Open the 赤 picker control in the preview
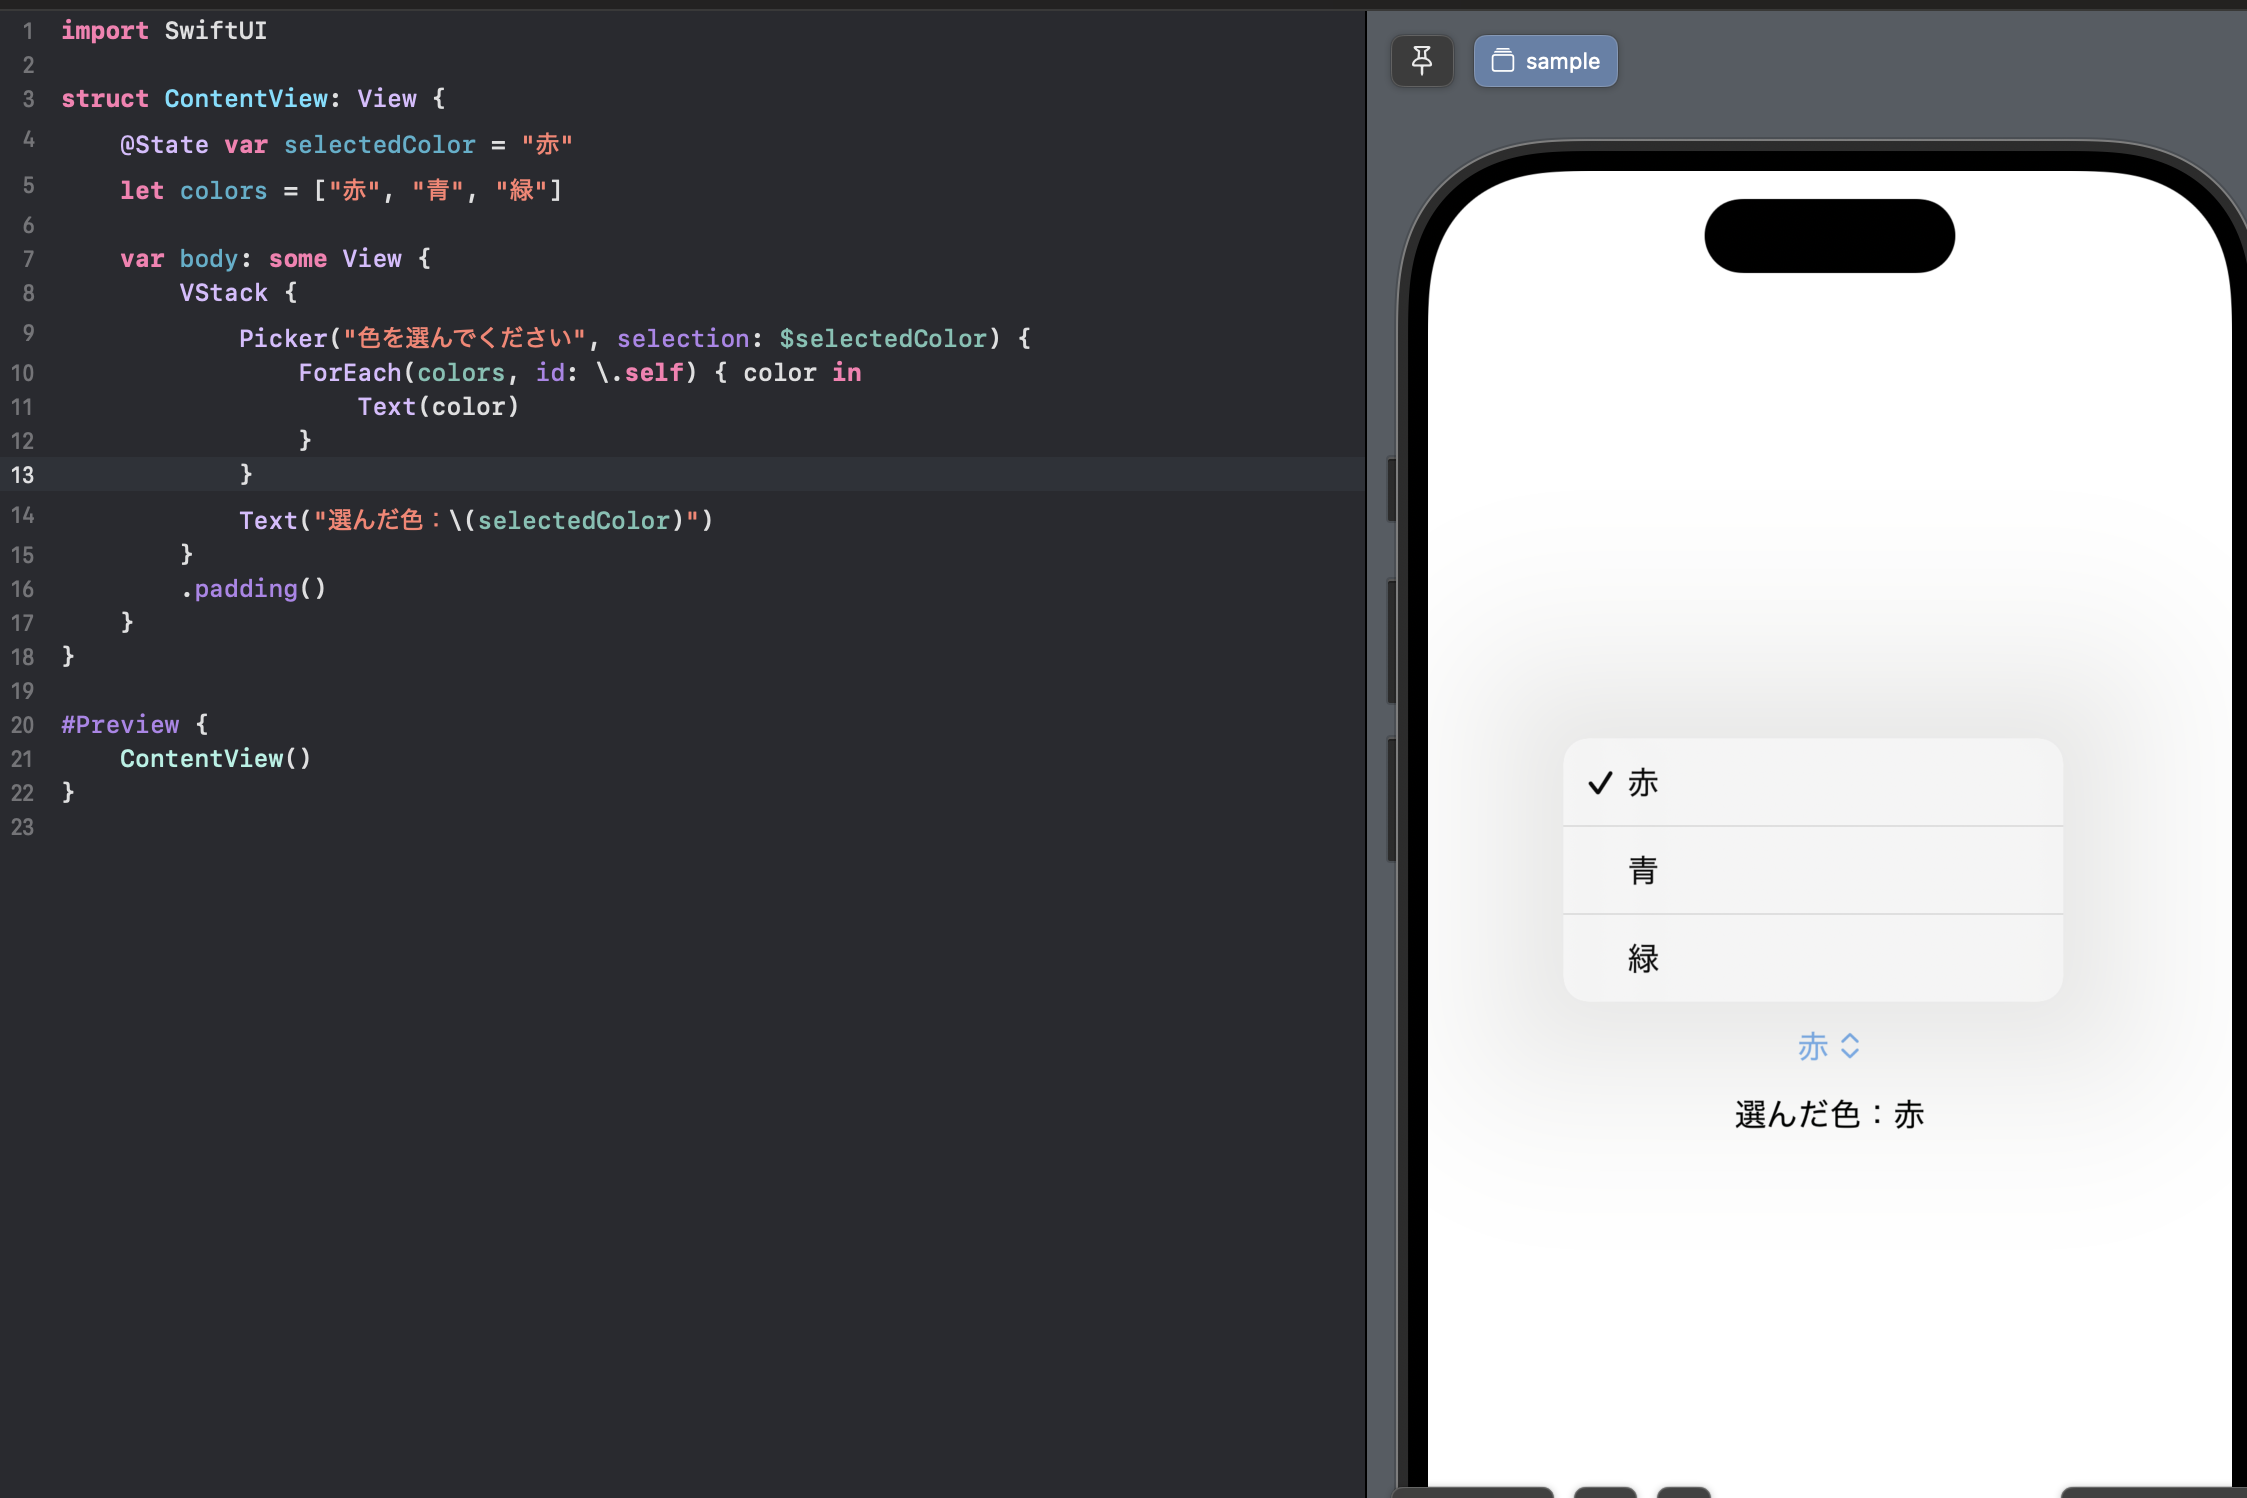 point(1827,1045)
